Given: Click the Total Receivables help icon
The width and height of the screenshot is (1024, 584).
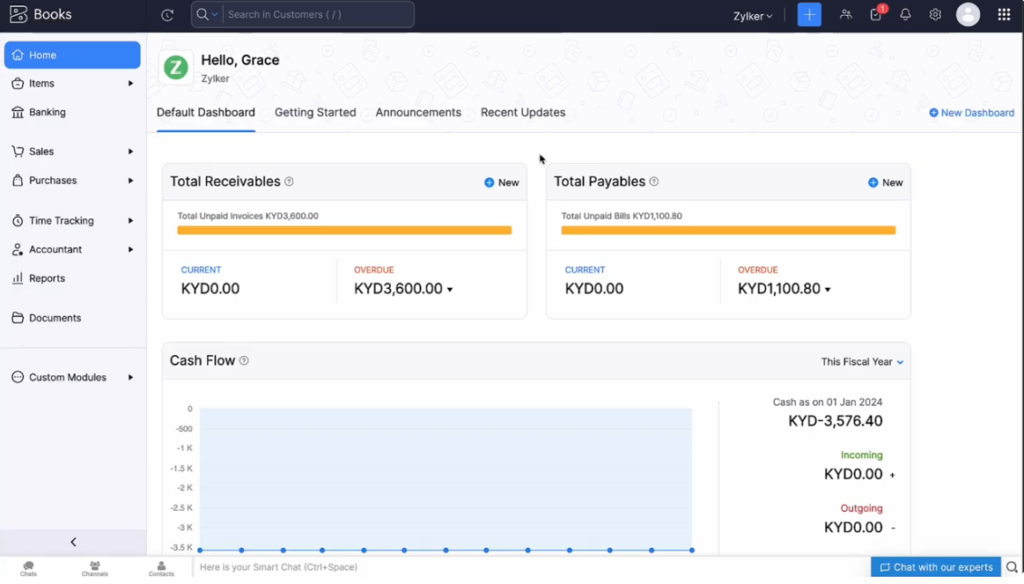Looking at the screenshot, I should 289,182.
